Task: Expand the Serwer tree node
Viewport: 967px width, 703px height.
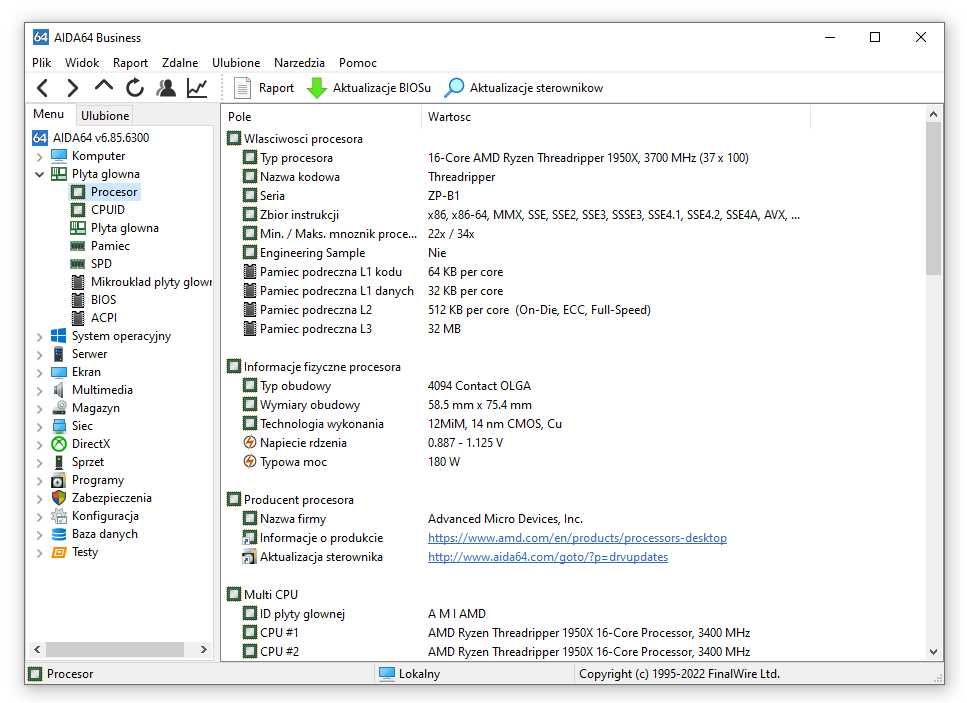Action: 39,355
